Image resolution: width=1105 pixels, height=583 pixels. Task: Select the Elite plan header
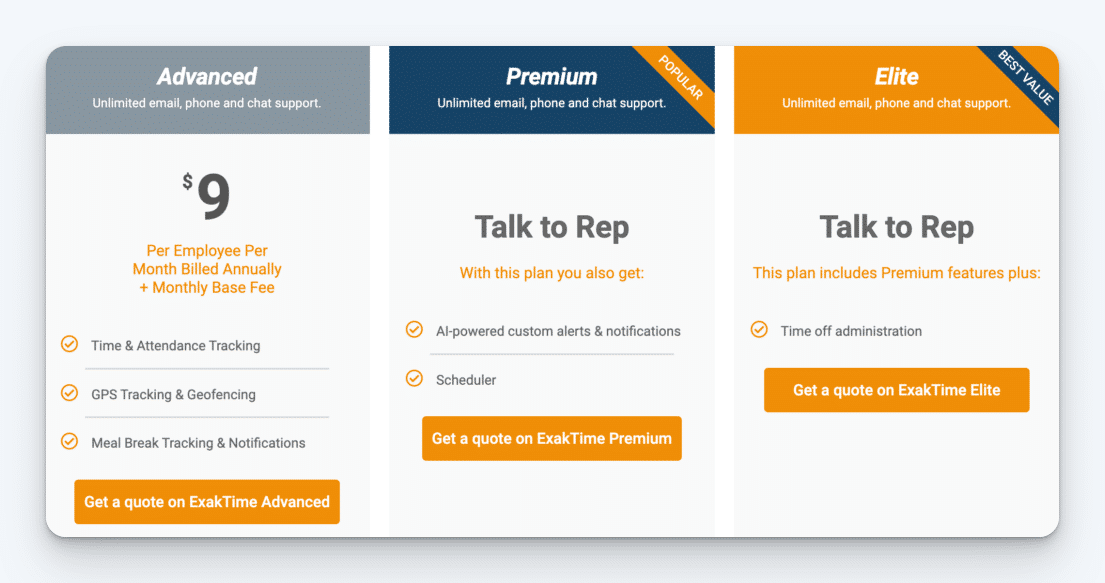point(896,76)
